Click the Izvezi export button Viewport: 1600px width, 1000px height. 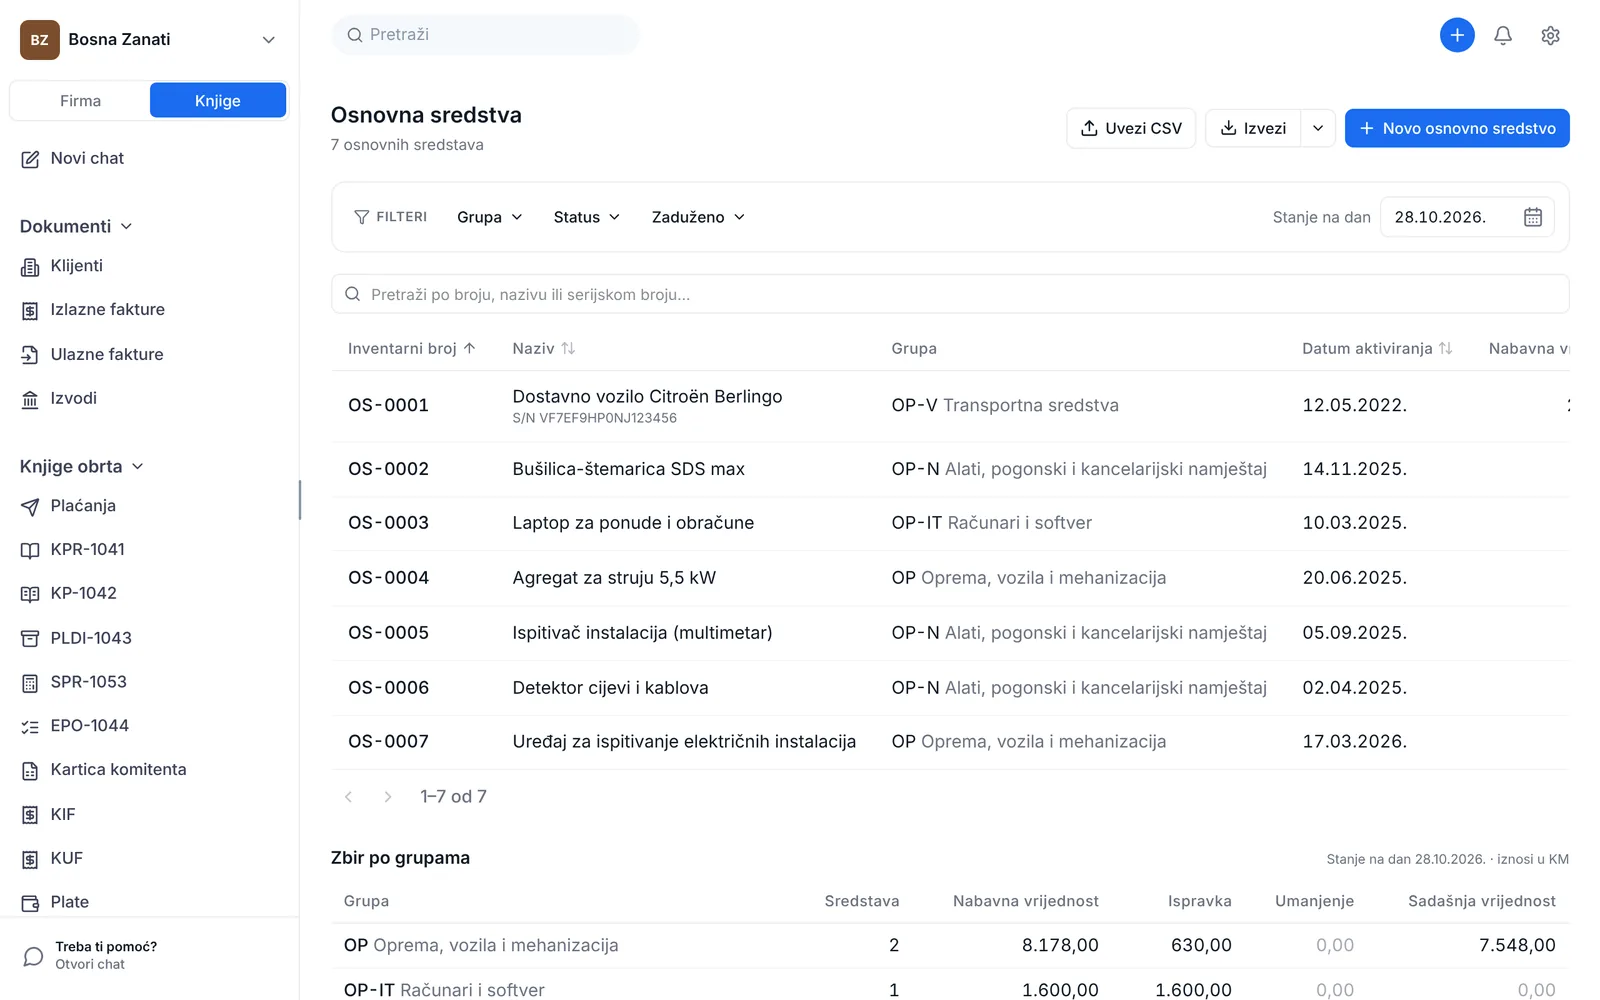click(x=1253, y=128)
